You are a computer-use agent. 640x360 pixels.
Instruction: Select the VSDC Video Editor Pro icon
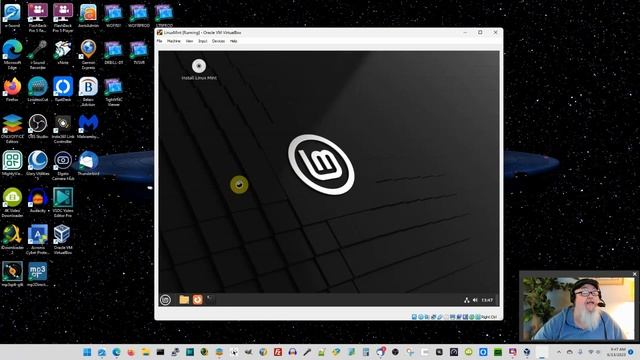tap(63, 202)
